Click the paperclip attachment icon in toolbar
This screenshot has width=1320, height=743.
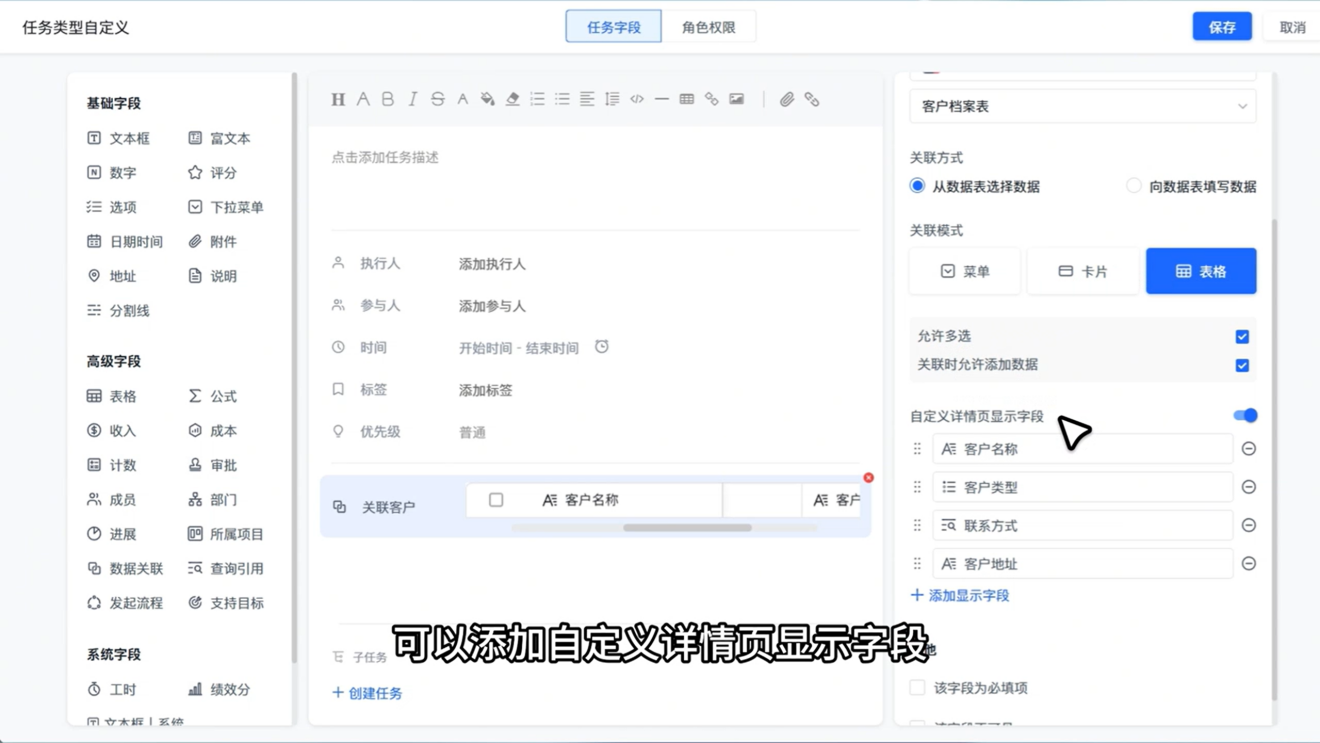point(787,99)
